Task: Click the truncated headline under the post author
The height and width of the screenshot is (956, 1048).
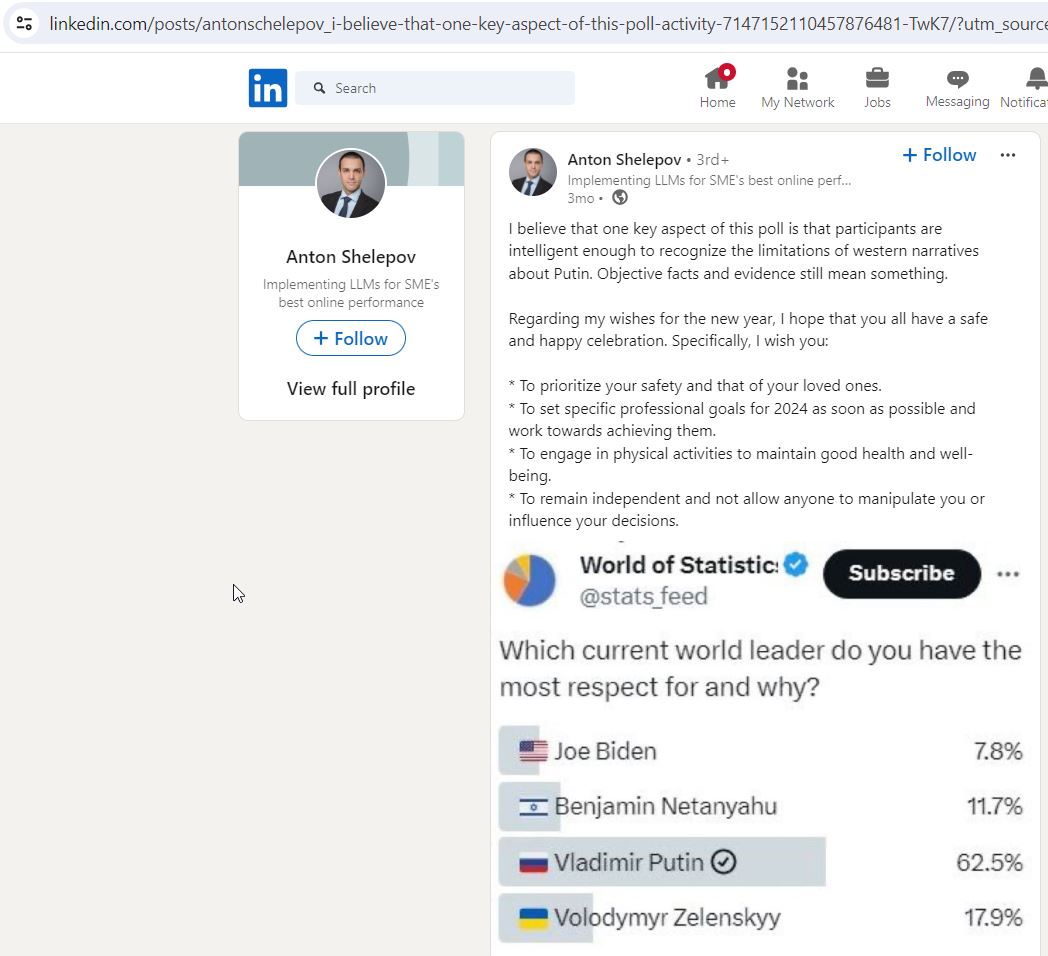Action: coord(709,181)
